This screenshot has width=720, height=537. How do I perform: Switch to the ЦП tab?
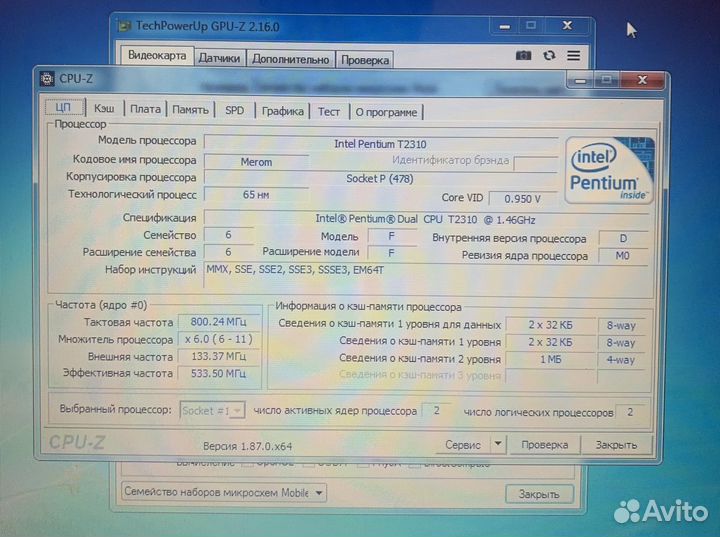click(63, 107)
